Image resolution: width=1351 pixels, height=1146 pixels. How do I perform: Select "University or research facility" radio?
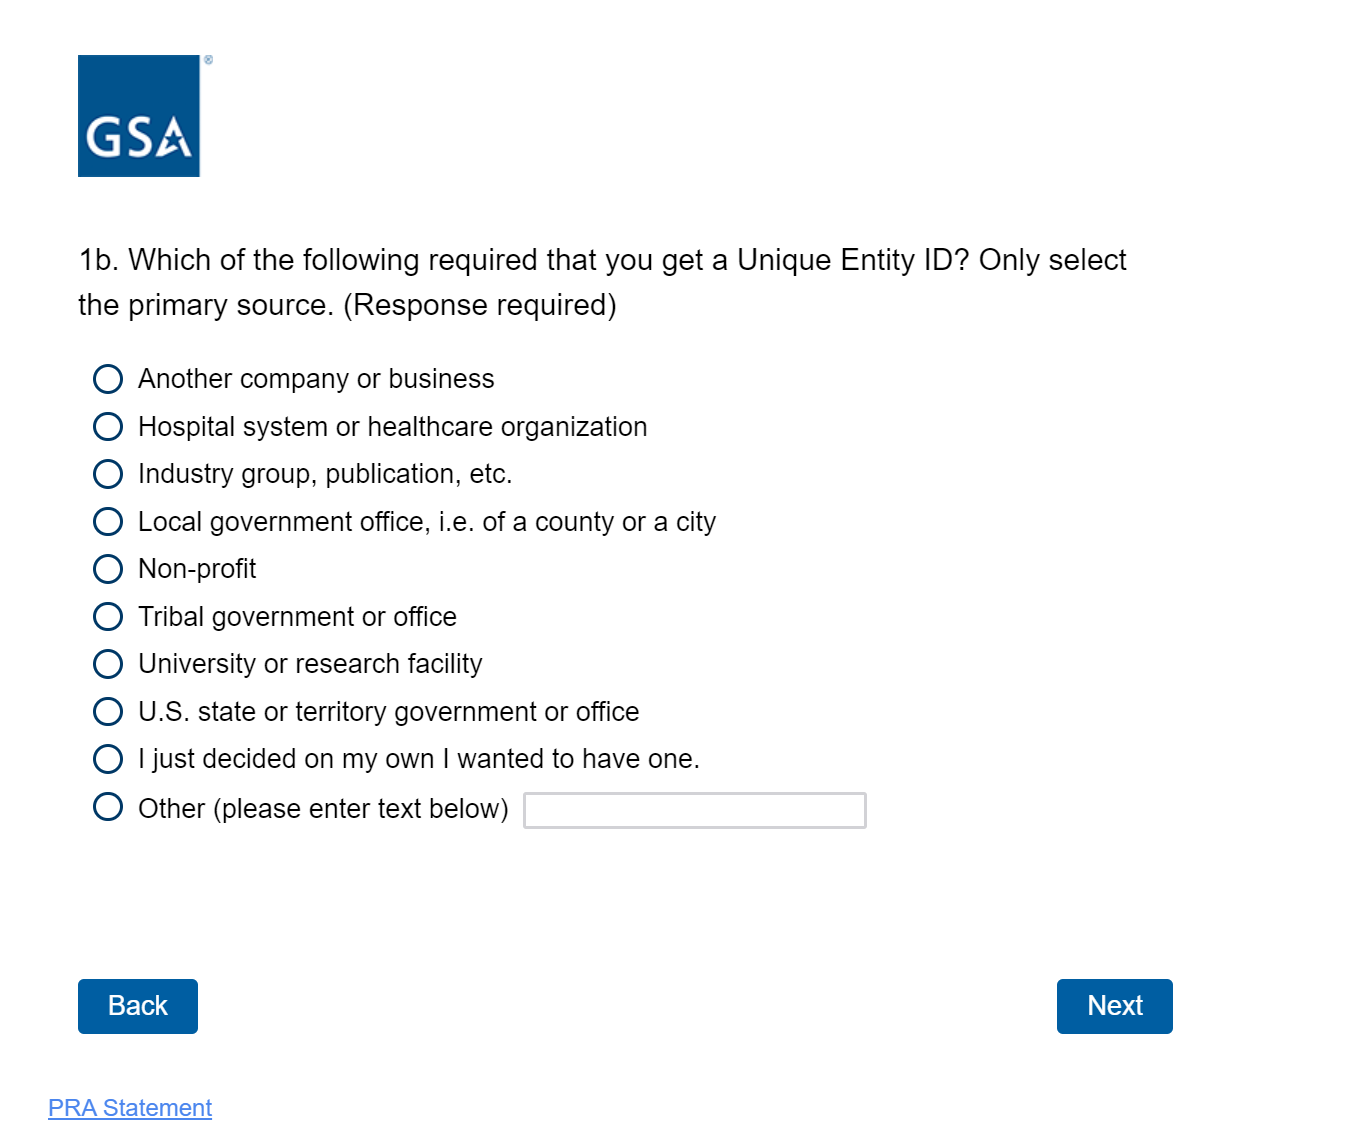[108, 664]
